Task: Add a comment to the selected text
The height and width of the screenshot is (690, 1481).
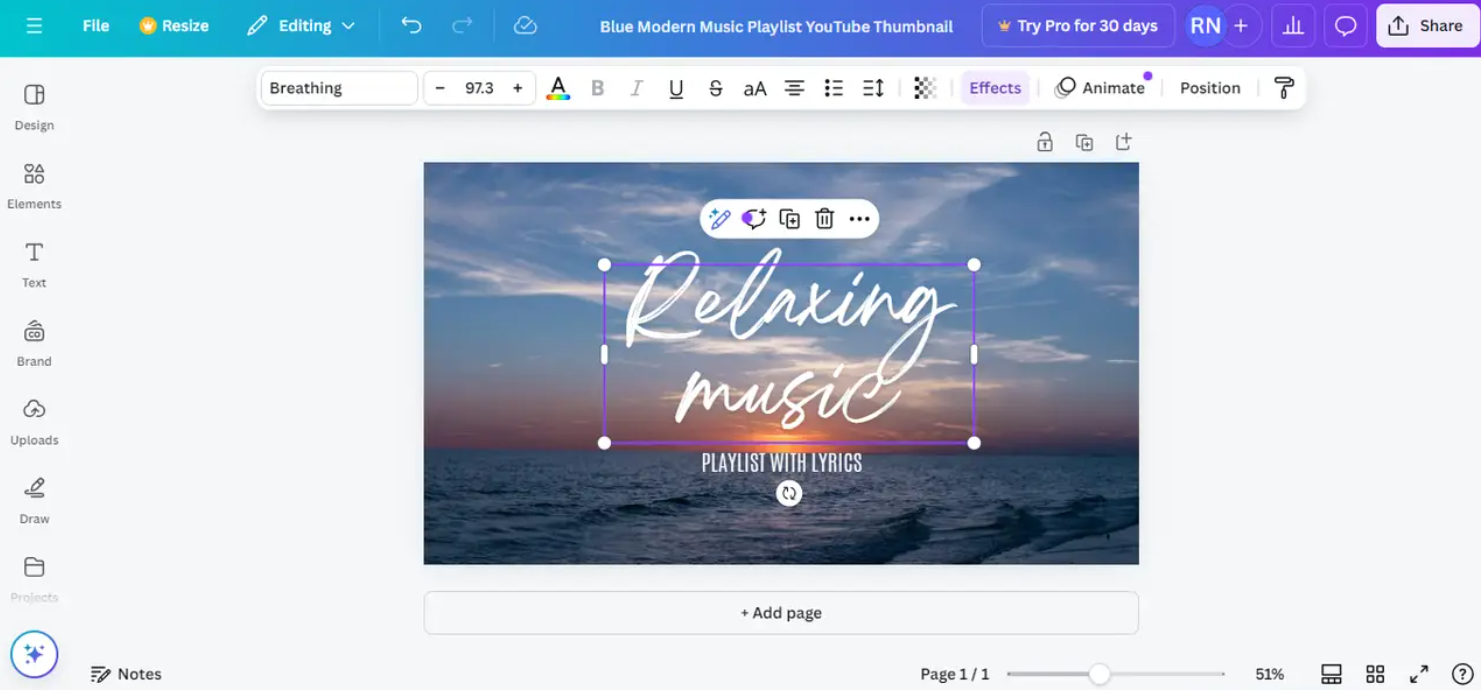Action: [x=754, y=219]
